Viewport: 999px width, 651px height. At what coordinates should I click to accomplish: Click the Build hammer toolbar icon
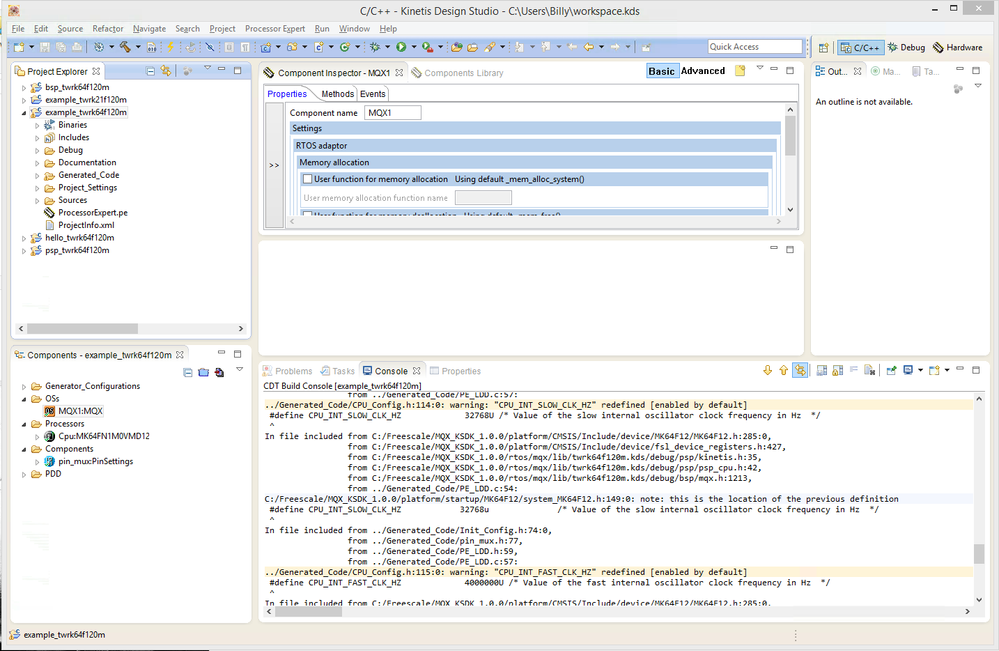(125, 47)
